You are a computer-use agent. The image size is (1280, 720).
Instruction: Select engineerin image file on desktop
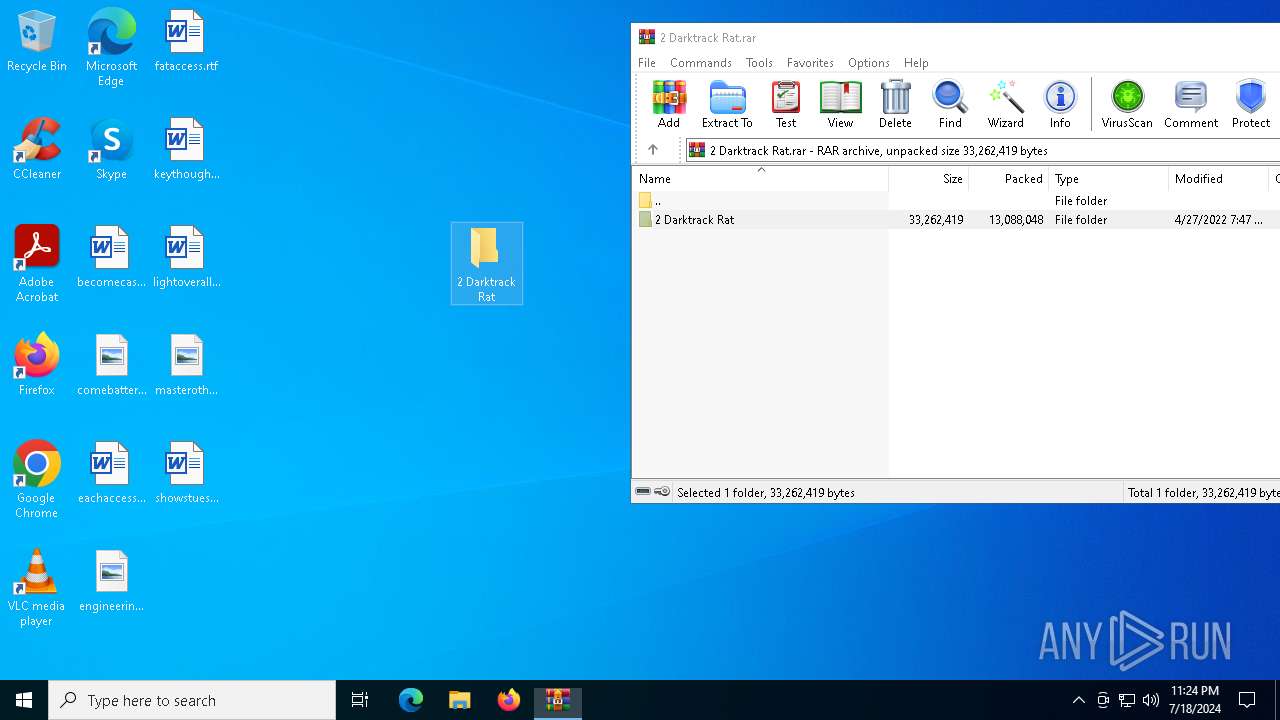(x=111, y=582)
